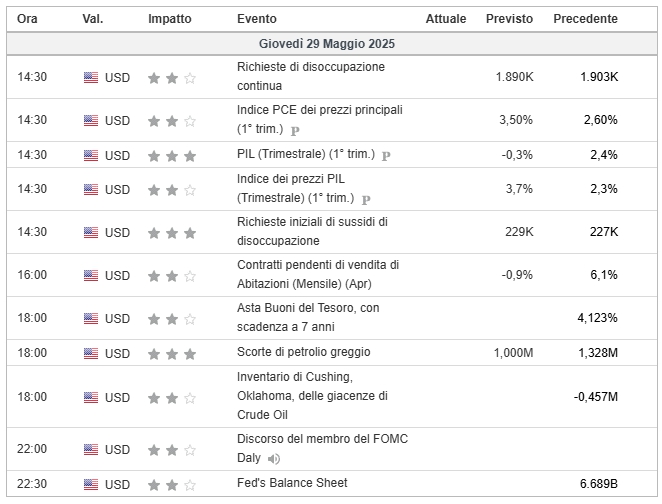Click the US flag on the Scorte di petrolio row
Image resolution: width=662 pixels, height=504 pixels.
(x=91, y=353)
